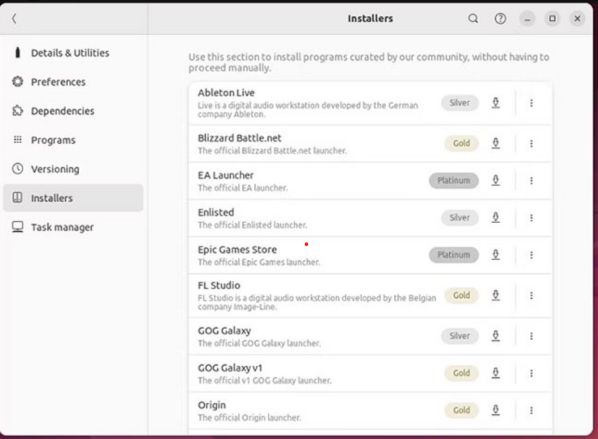Image resolution: width=598 pixels, height=439 pixels.
Task: Install Epic Games Store using download icon
Action: pyautogui.click(x=495, y=255)
